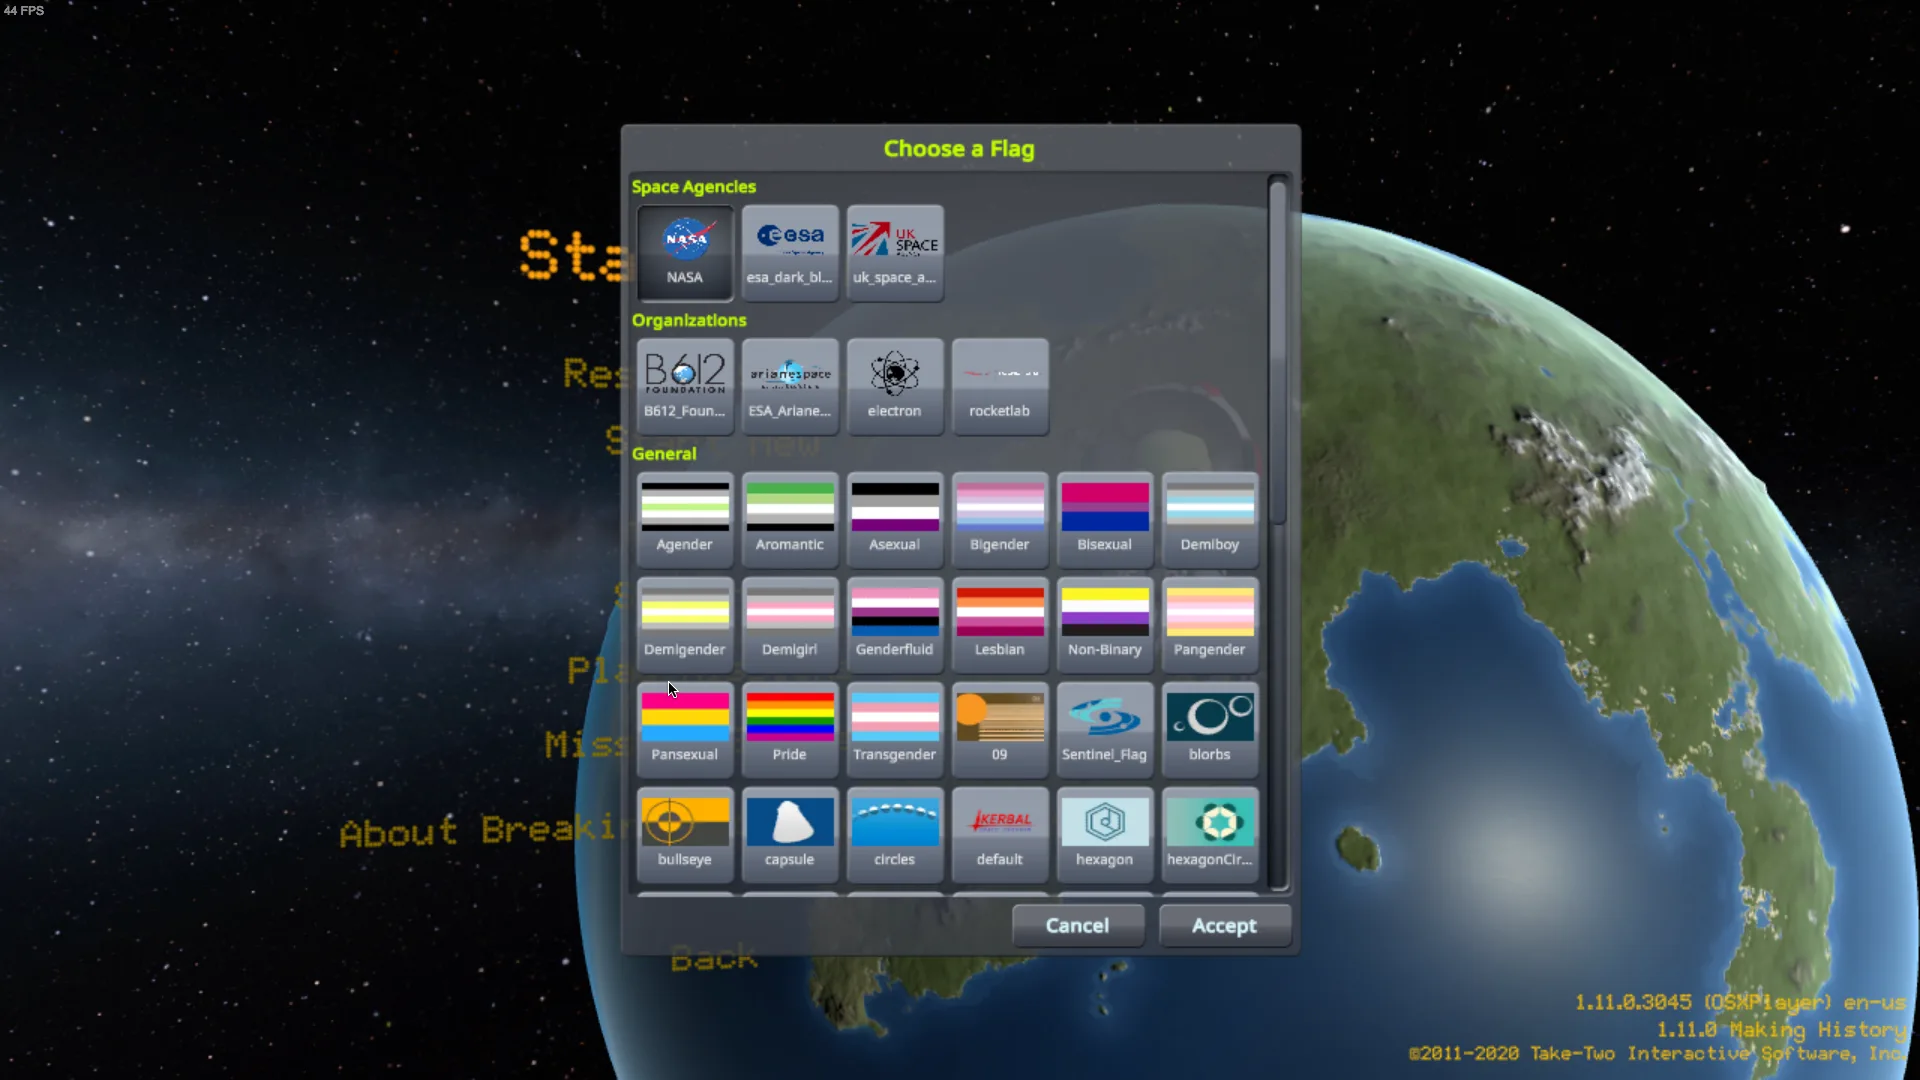Select the circles flag

[895, 835]
